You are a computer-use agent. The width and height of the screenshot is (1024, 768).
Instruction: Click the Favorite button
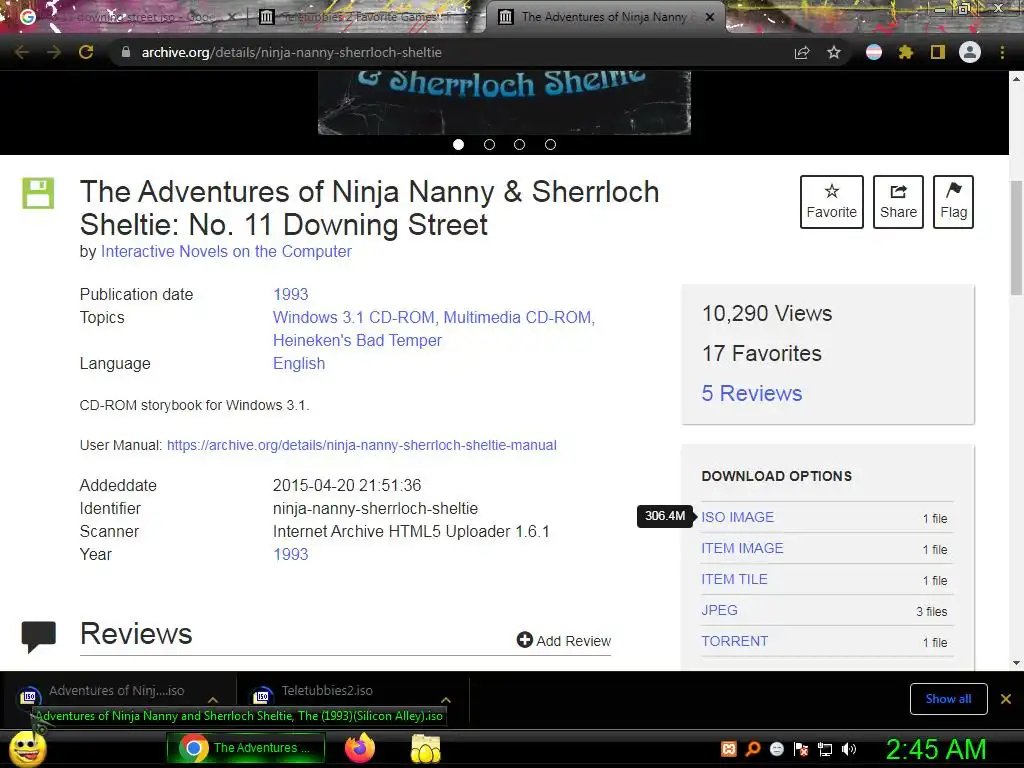(831, 202)
